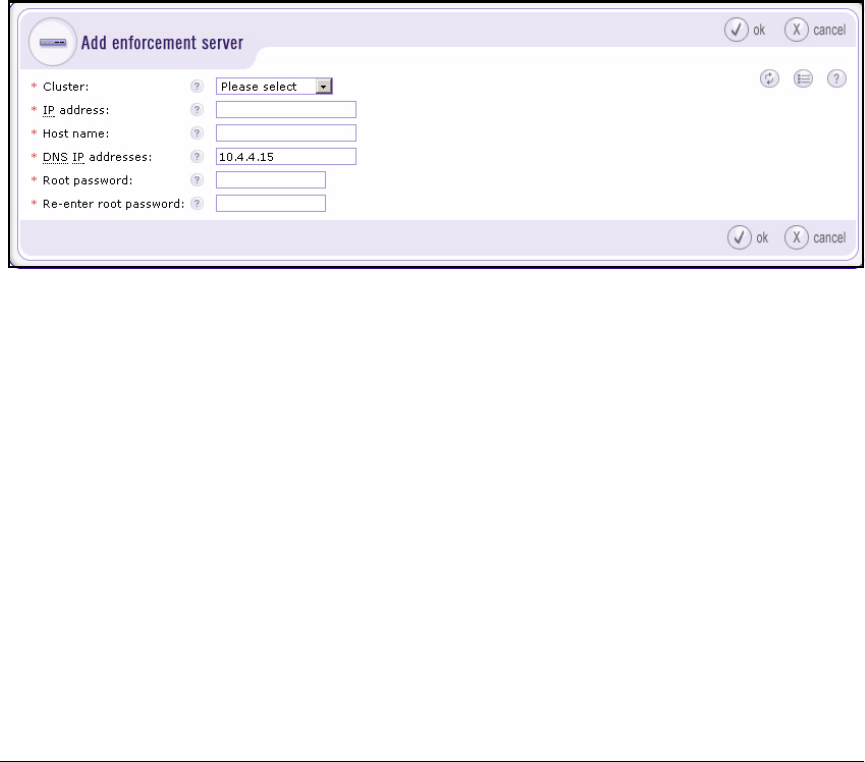Click ok button in bottom footer
The width and height of the screenshot is (865, 762).
point(748,238)
